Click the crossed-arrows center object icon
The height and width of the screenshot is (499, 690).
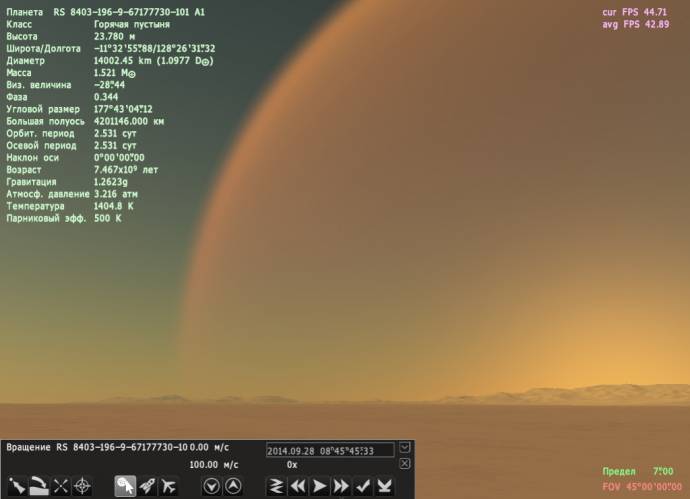click(x=60, y=486)
